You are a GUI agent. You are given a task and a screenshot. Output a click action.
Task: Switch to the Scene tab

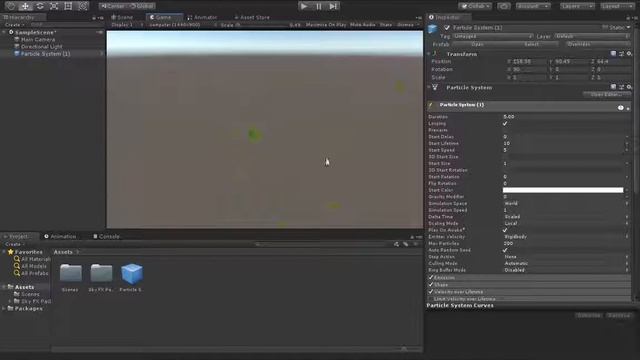pos(122,17)
